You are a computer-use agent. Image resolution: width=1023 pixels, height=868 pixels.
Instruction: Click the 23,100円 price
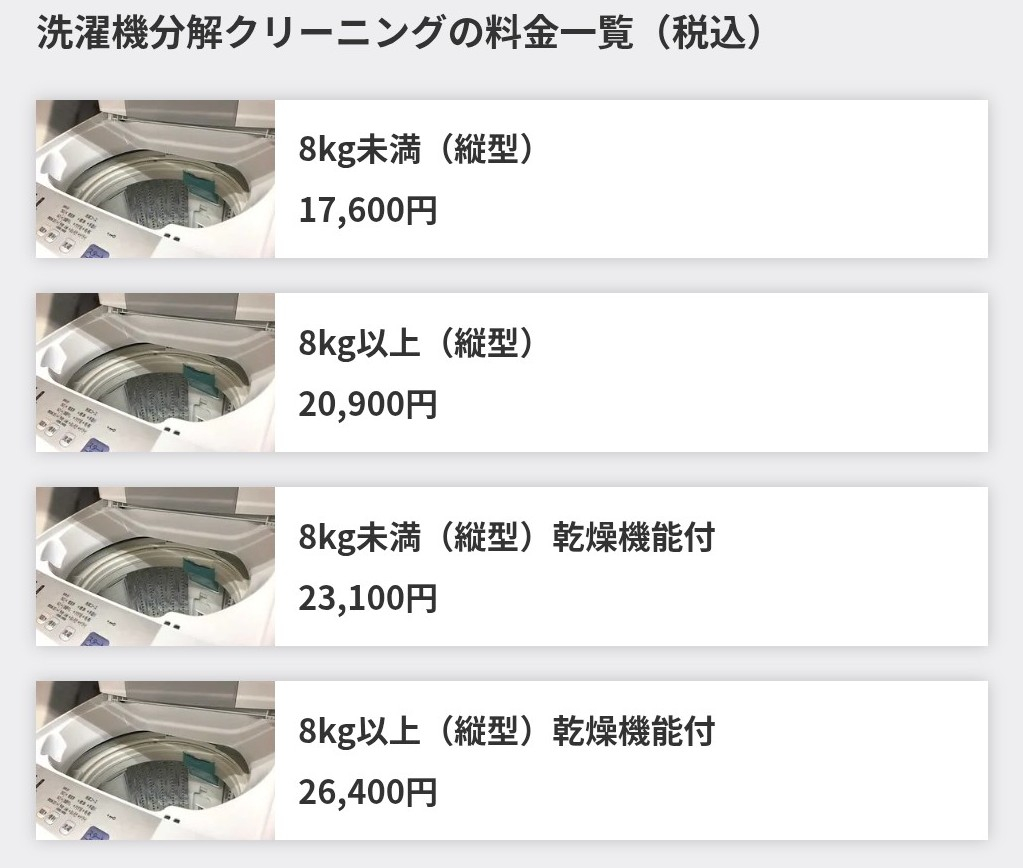(368, 599)
